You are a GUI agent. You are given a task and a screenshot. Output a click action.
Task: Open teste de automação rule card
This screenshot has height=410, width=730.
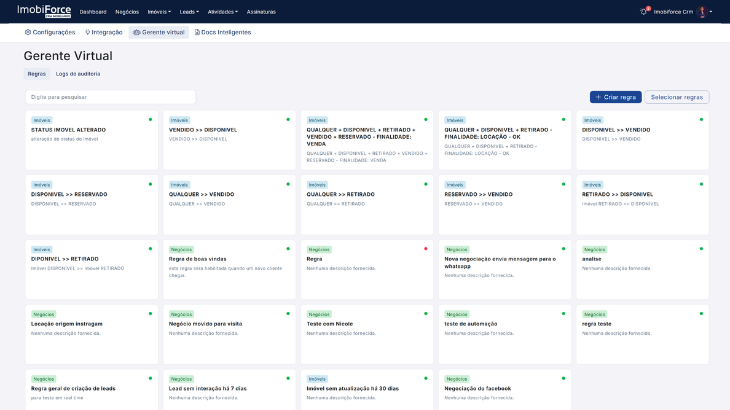coord(505,334)
